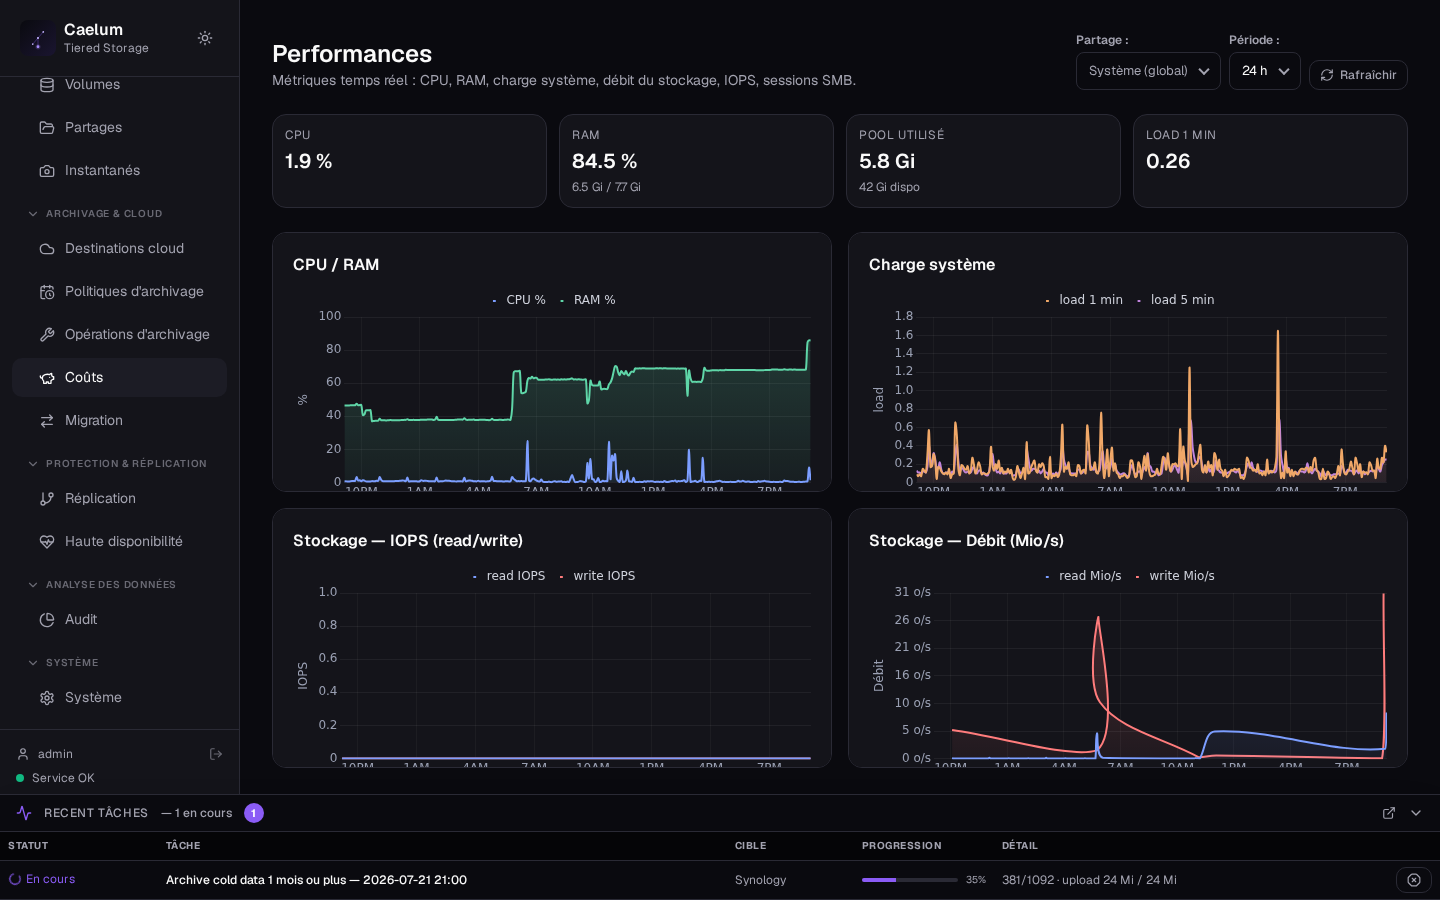
Task: Collapse the Recent Tâches panel chevron
Action: (1416, 813)
